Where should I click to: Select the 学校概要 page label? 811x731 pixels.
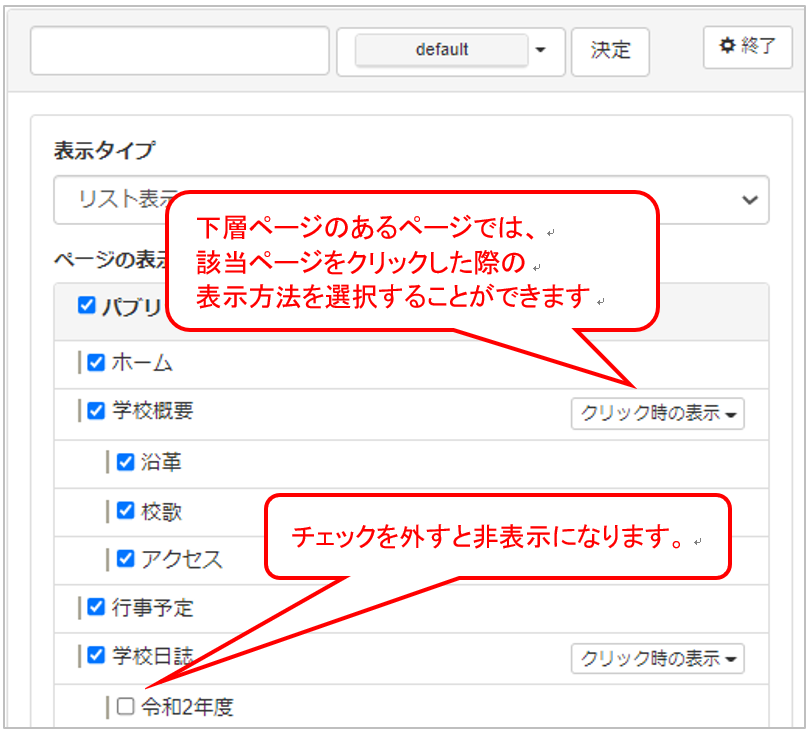pyautogui.click(x=153, y=411)
